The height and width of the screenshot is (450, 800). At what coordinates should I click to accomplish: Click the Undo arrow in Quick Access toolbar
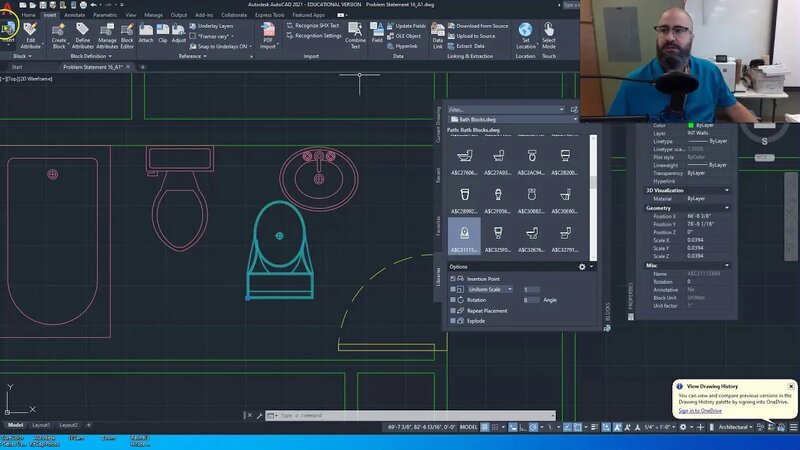coord(93,5)
